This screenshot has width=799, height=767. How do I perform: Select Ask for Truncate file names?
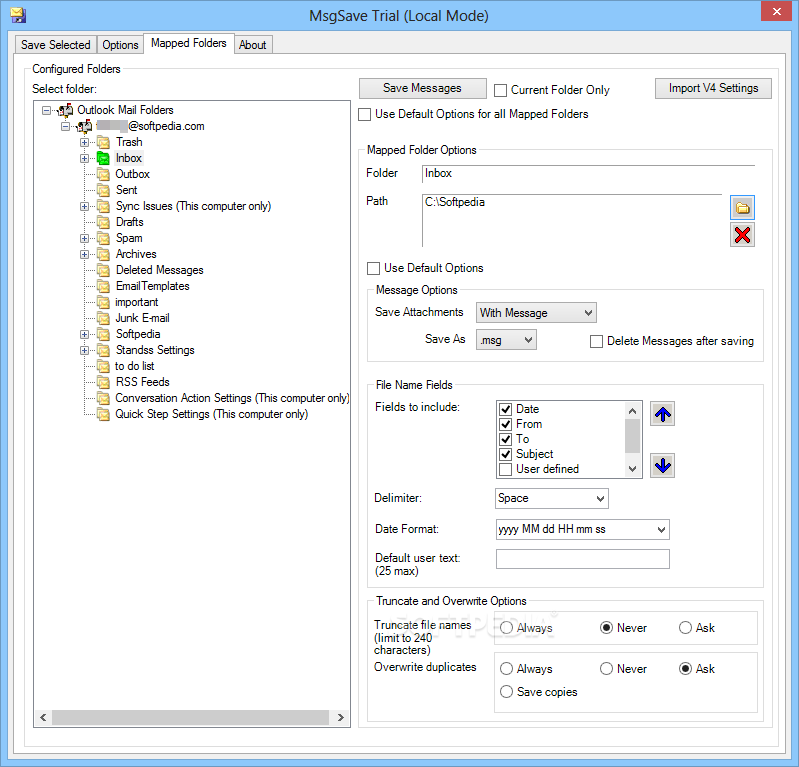[x=685, y=628]
